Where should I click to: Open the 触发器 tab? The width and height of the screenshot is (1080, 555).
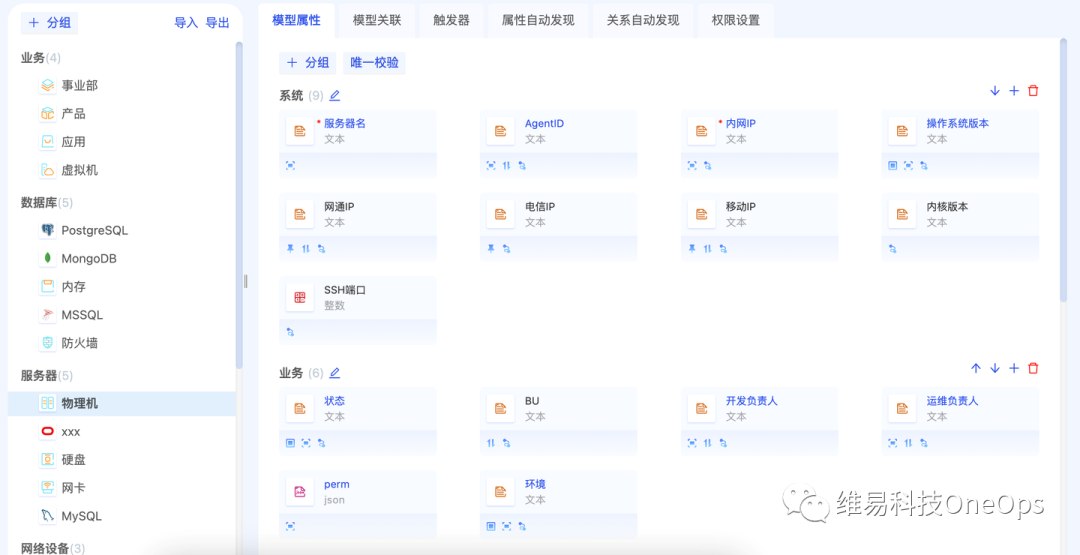click(x=452, y=20)
